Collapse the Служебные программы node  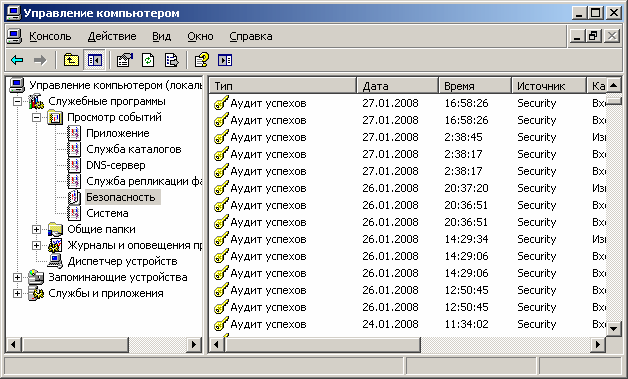click(17, 101)
